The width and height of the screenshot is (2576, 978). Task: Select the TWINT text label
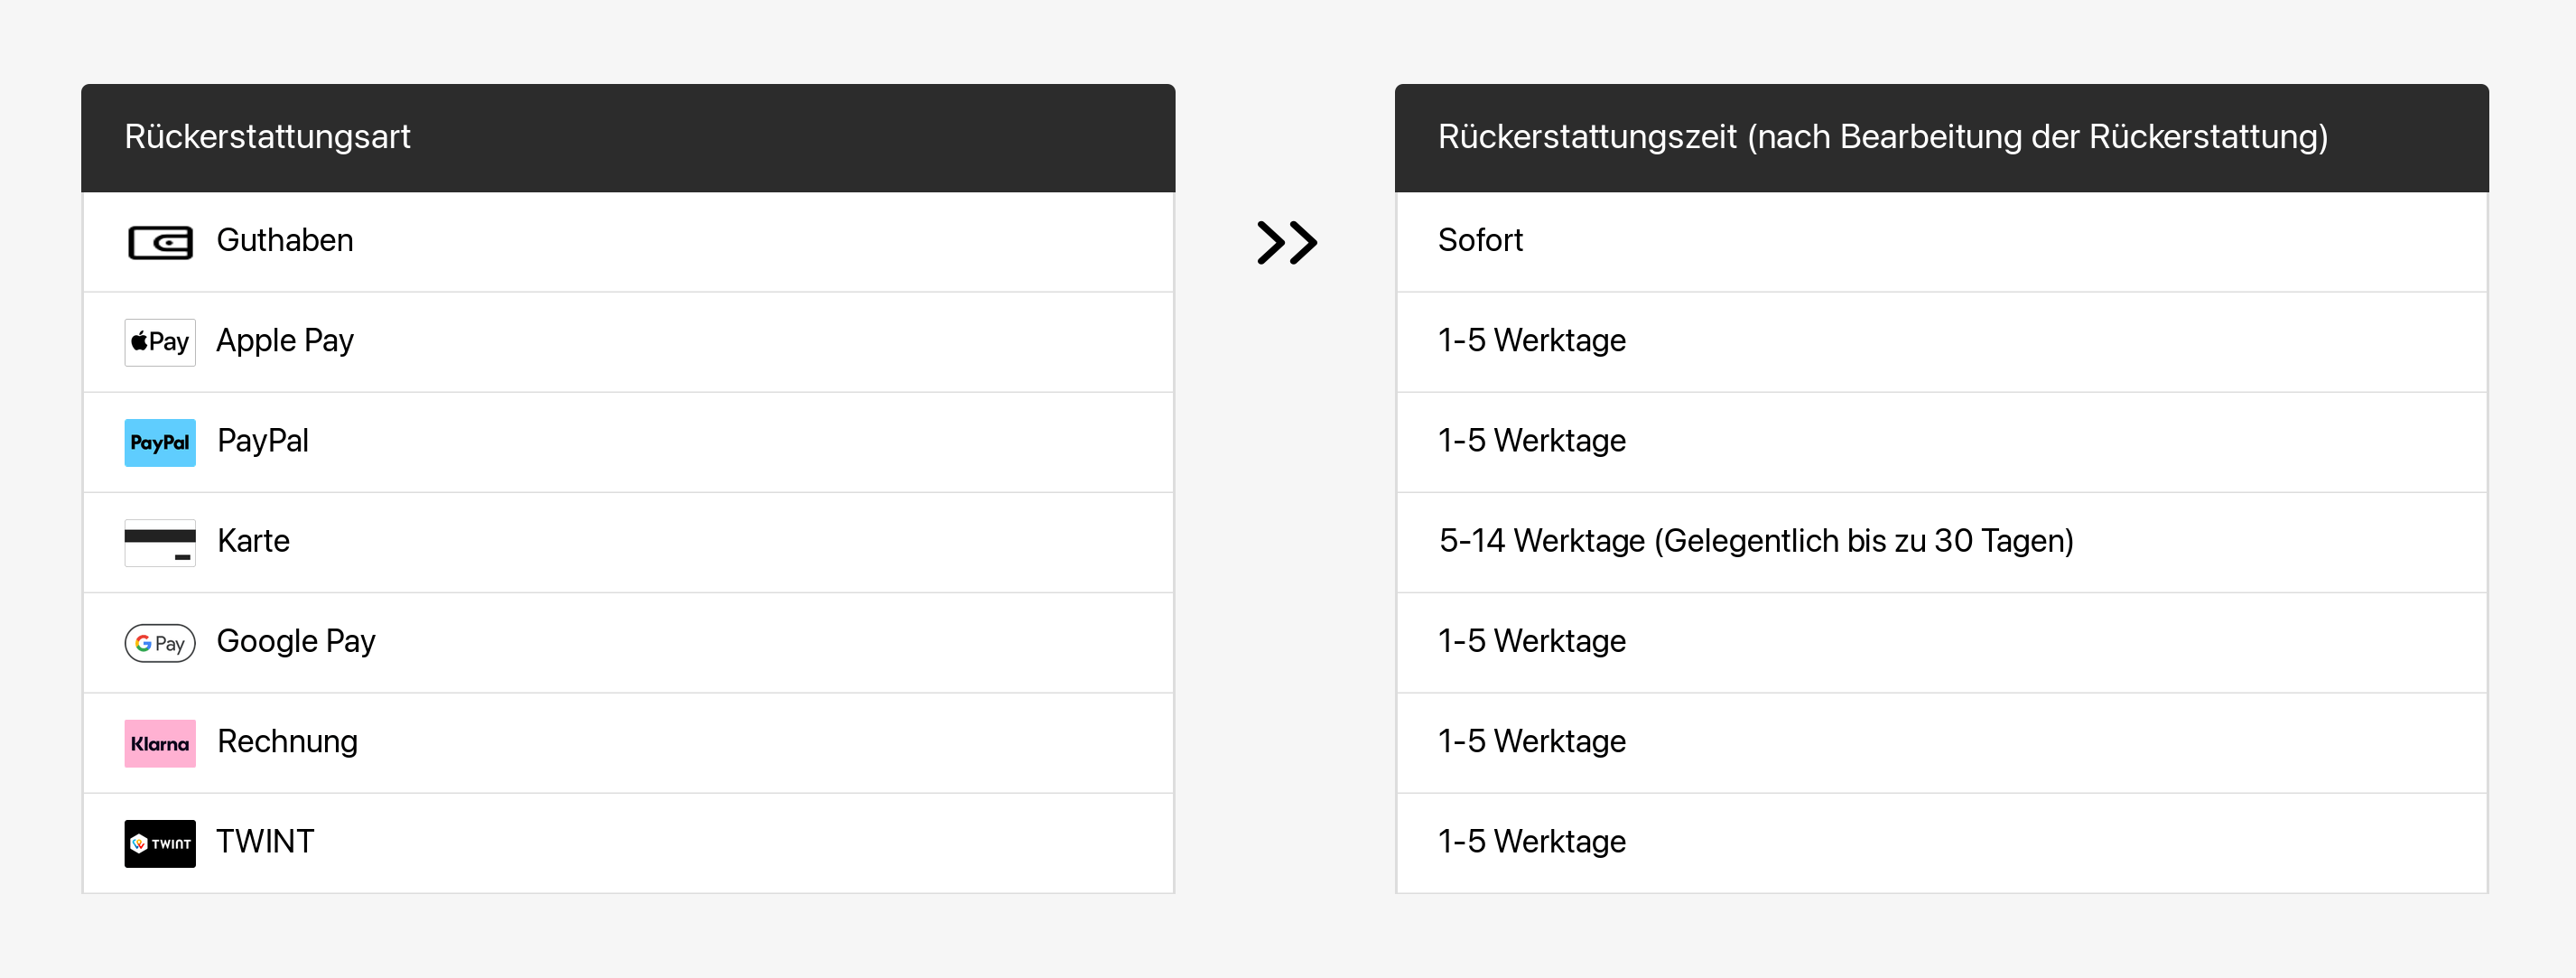[265, 841]
